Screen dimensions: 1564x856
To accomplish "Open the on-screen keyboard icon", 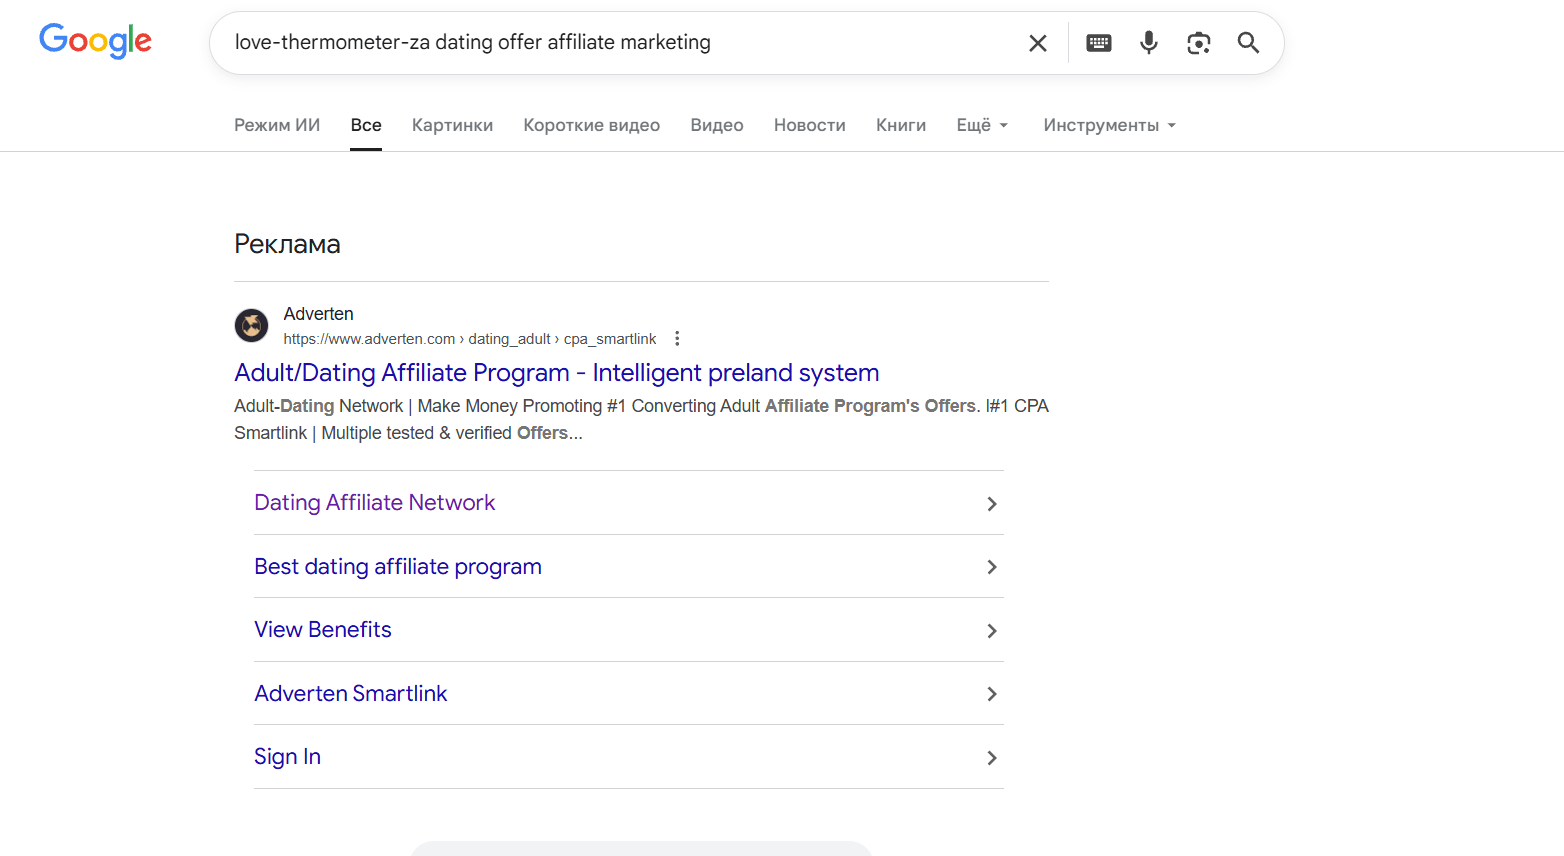I will 1099,43.
